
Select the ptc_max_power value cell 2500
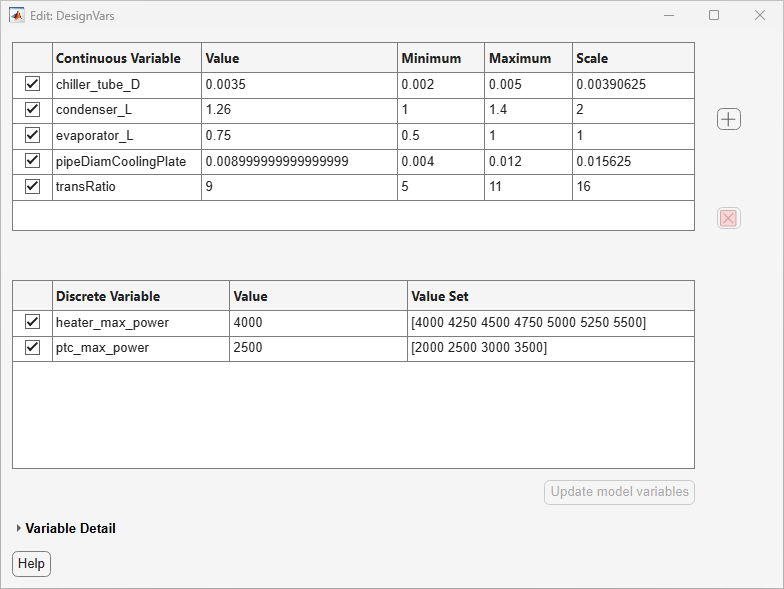[318, 348]
